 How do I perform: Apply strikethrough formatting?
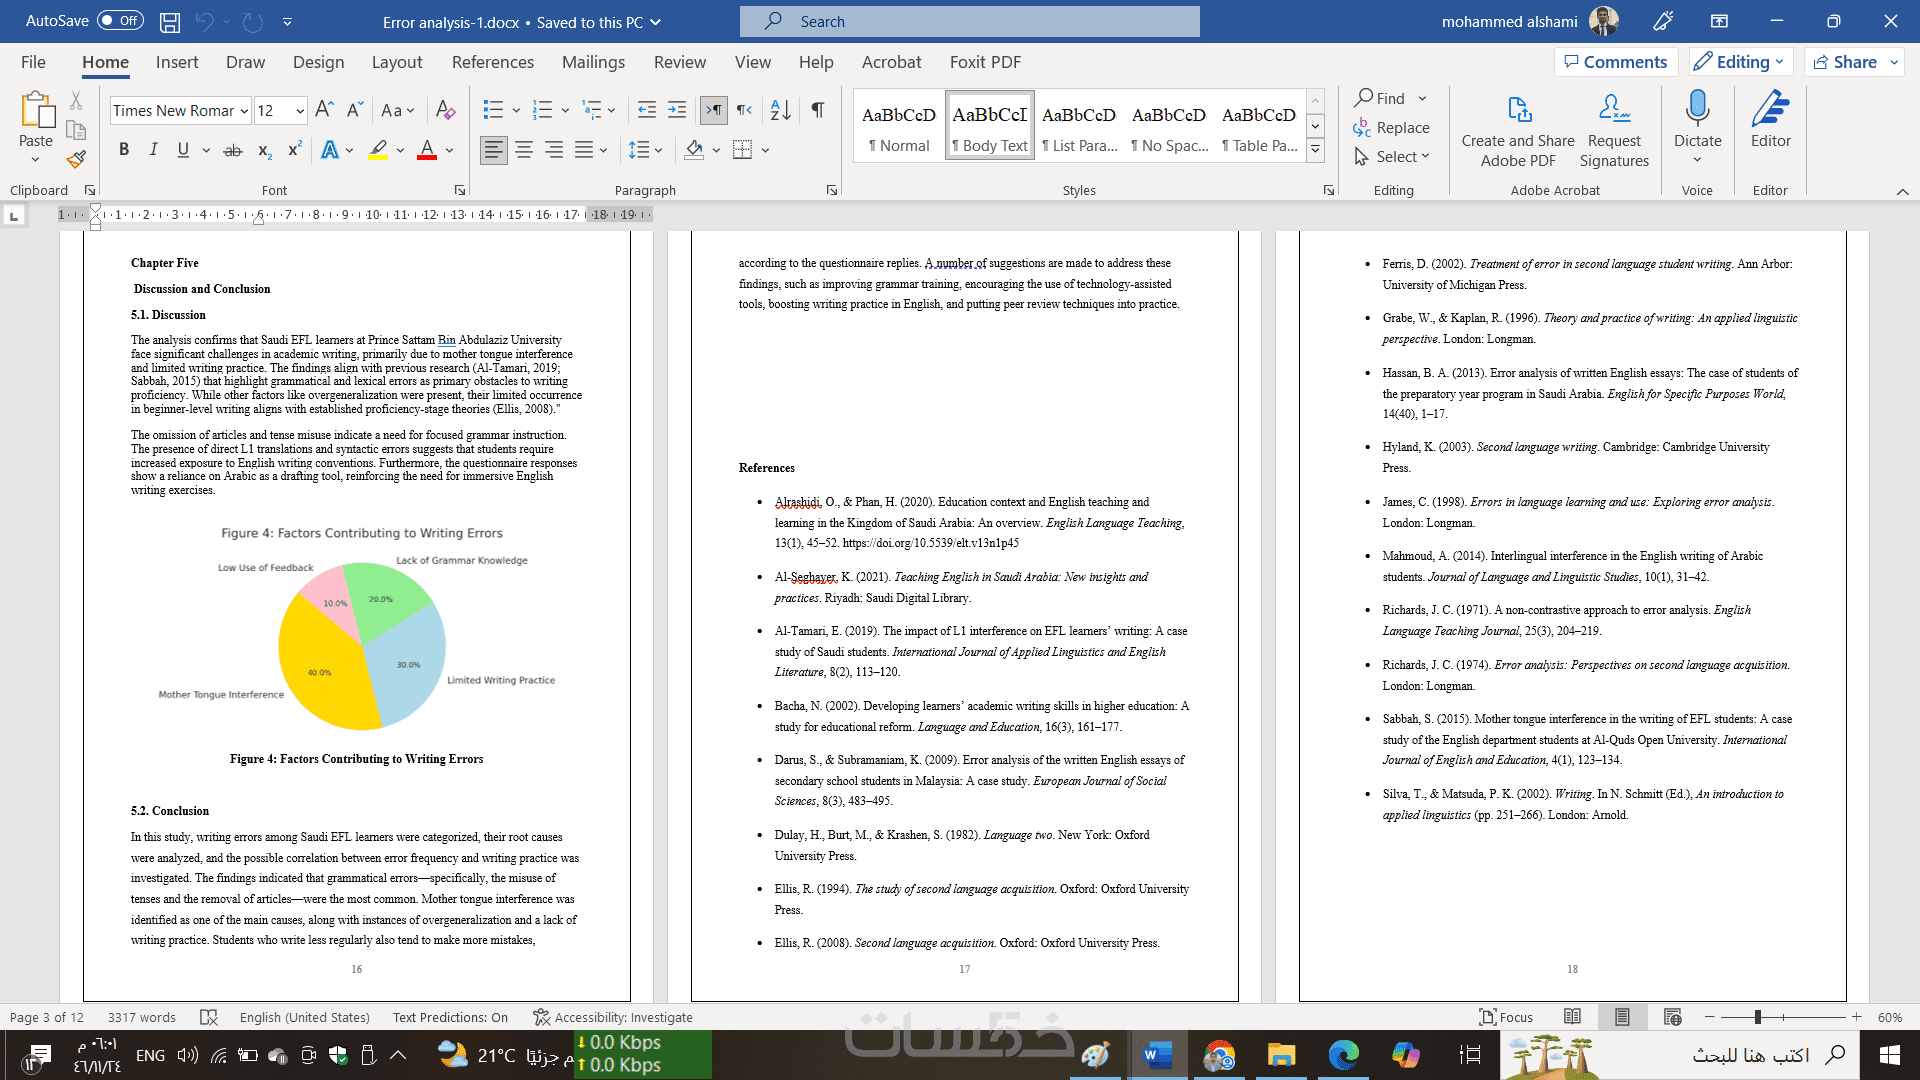(232, 150)
